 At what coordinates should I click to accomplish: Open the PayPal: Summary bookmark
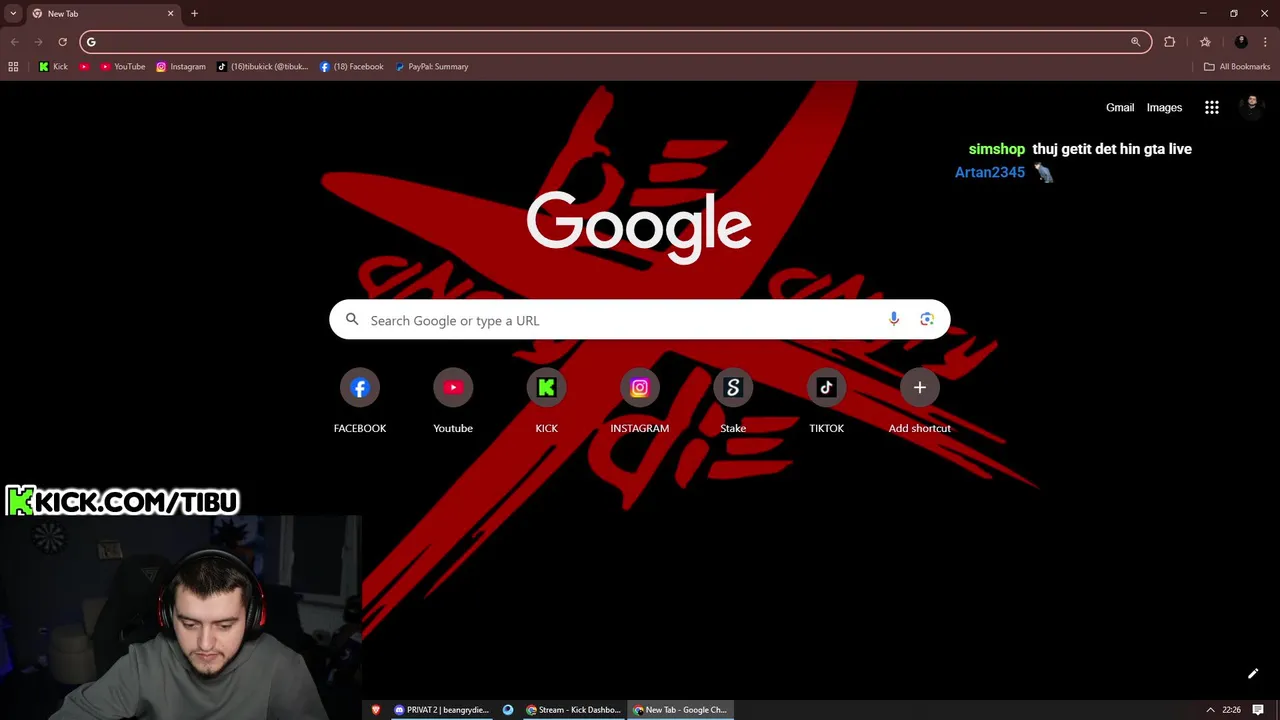click(x=431, y=67)
